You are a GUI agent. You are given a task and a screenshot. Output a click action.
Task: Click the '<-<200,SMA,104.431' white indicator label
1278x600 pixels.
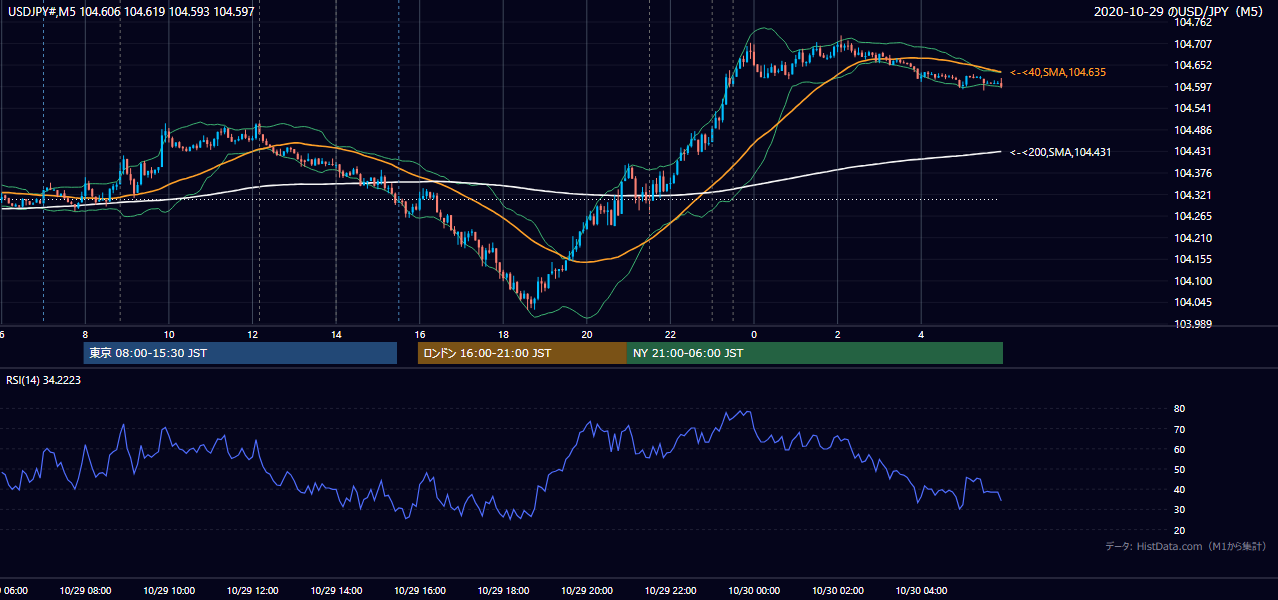[x=1060, y=152]
